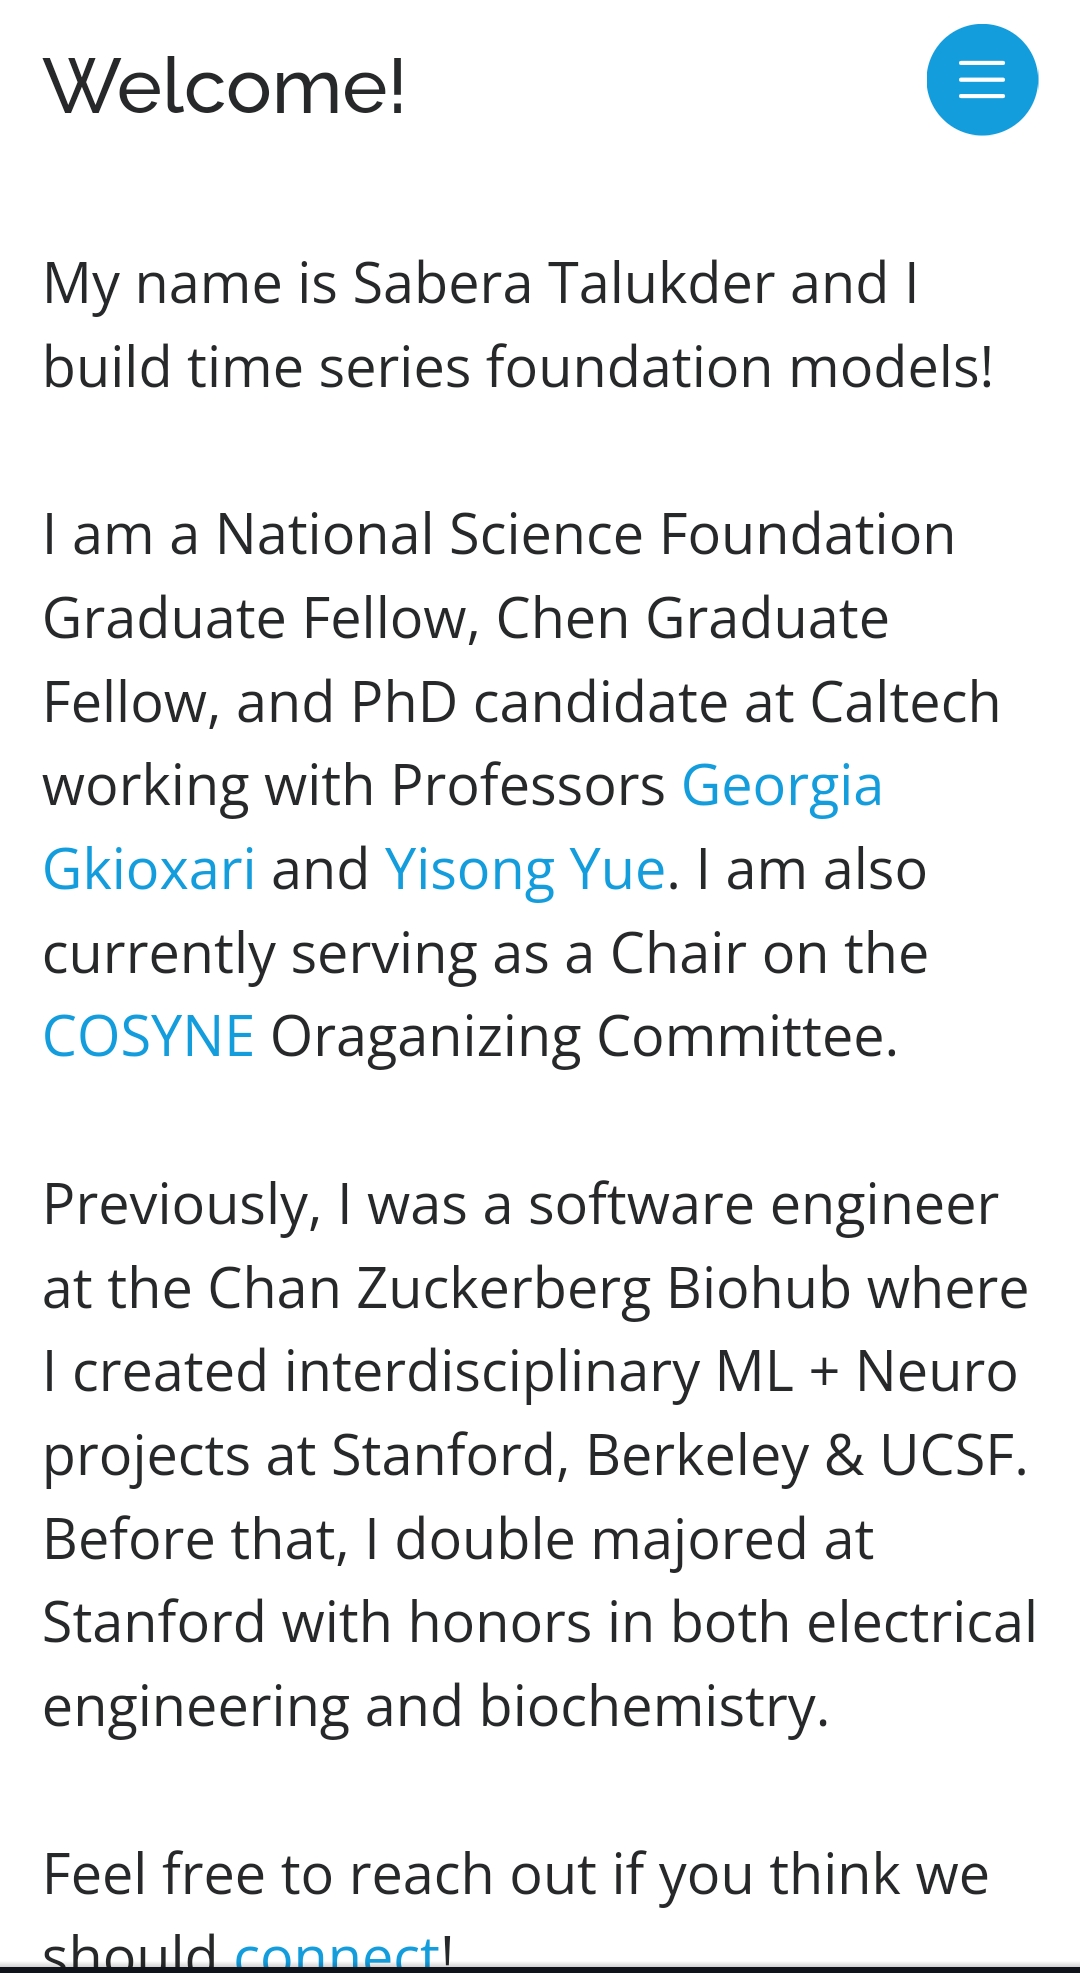
Task: Follow the Gkioxari link
Action: point(149,869)
